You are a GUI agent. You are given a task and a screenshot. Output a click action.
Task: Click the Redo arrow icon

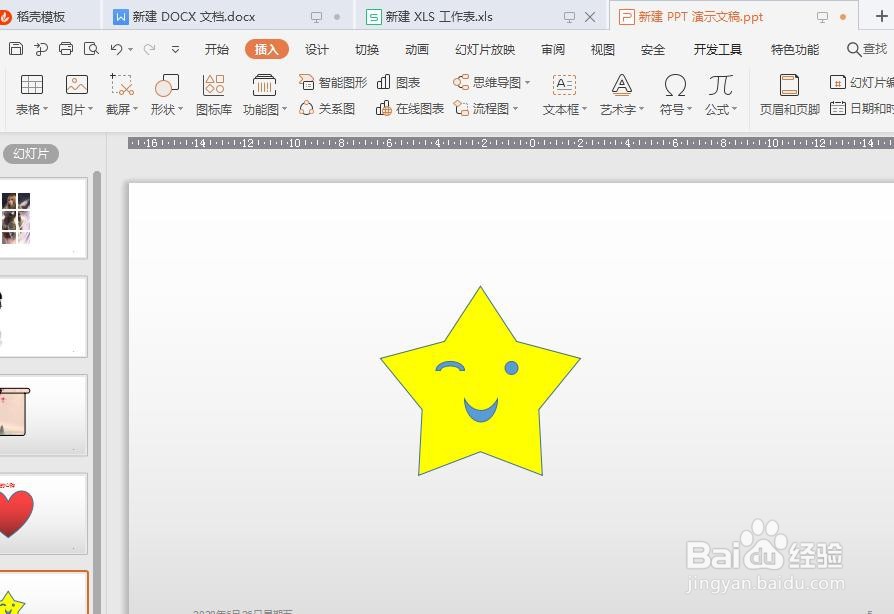149,50
